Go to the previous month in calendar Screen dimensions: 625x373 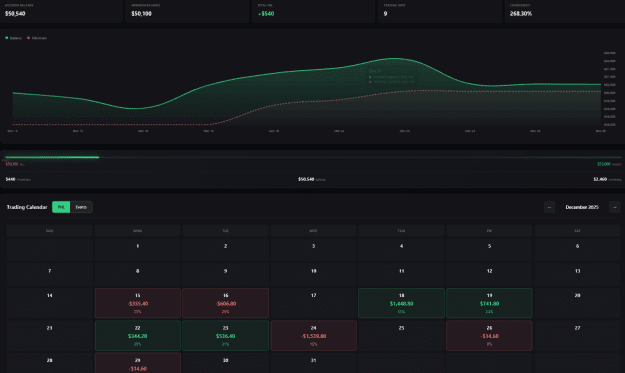pyautogui.click(x=549, y=207)
